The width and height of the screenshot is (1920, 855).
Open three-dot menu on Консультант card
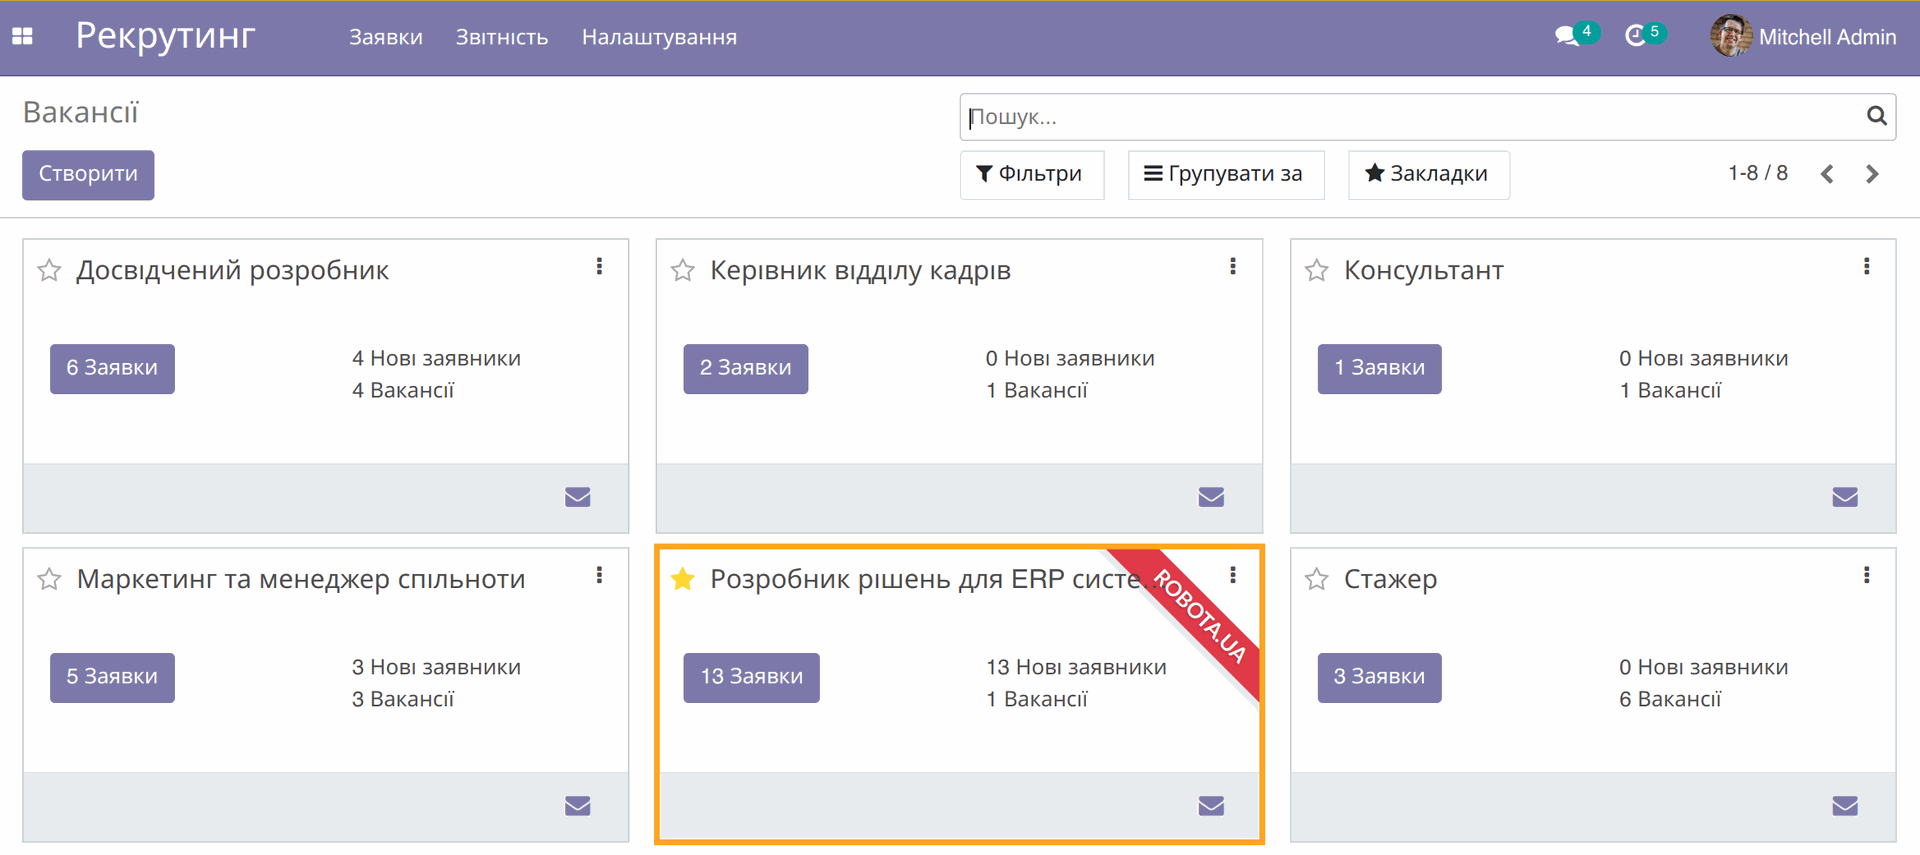[x=1866, y=266]
